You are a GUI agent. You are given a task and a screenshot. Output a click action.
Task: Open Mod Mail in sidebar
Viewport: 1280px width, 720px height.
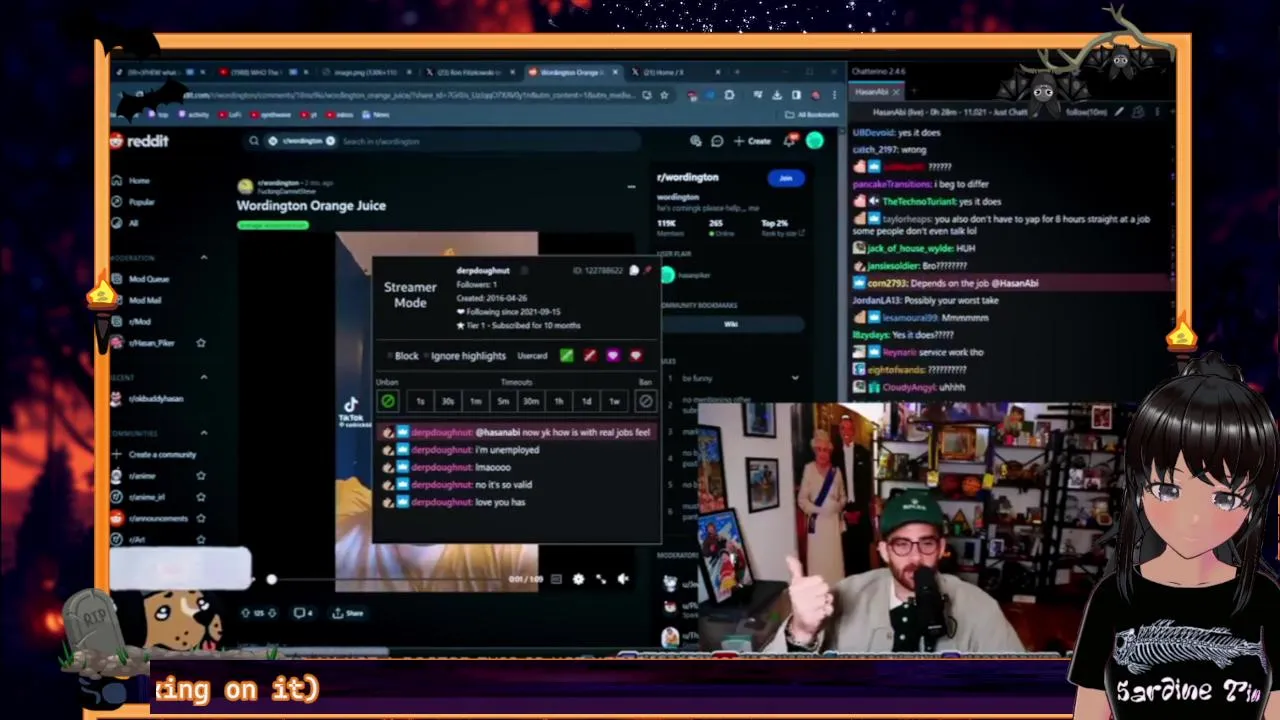[145, 300]
